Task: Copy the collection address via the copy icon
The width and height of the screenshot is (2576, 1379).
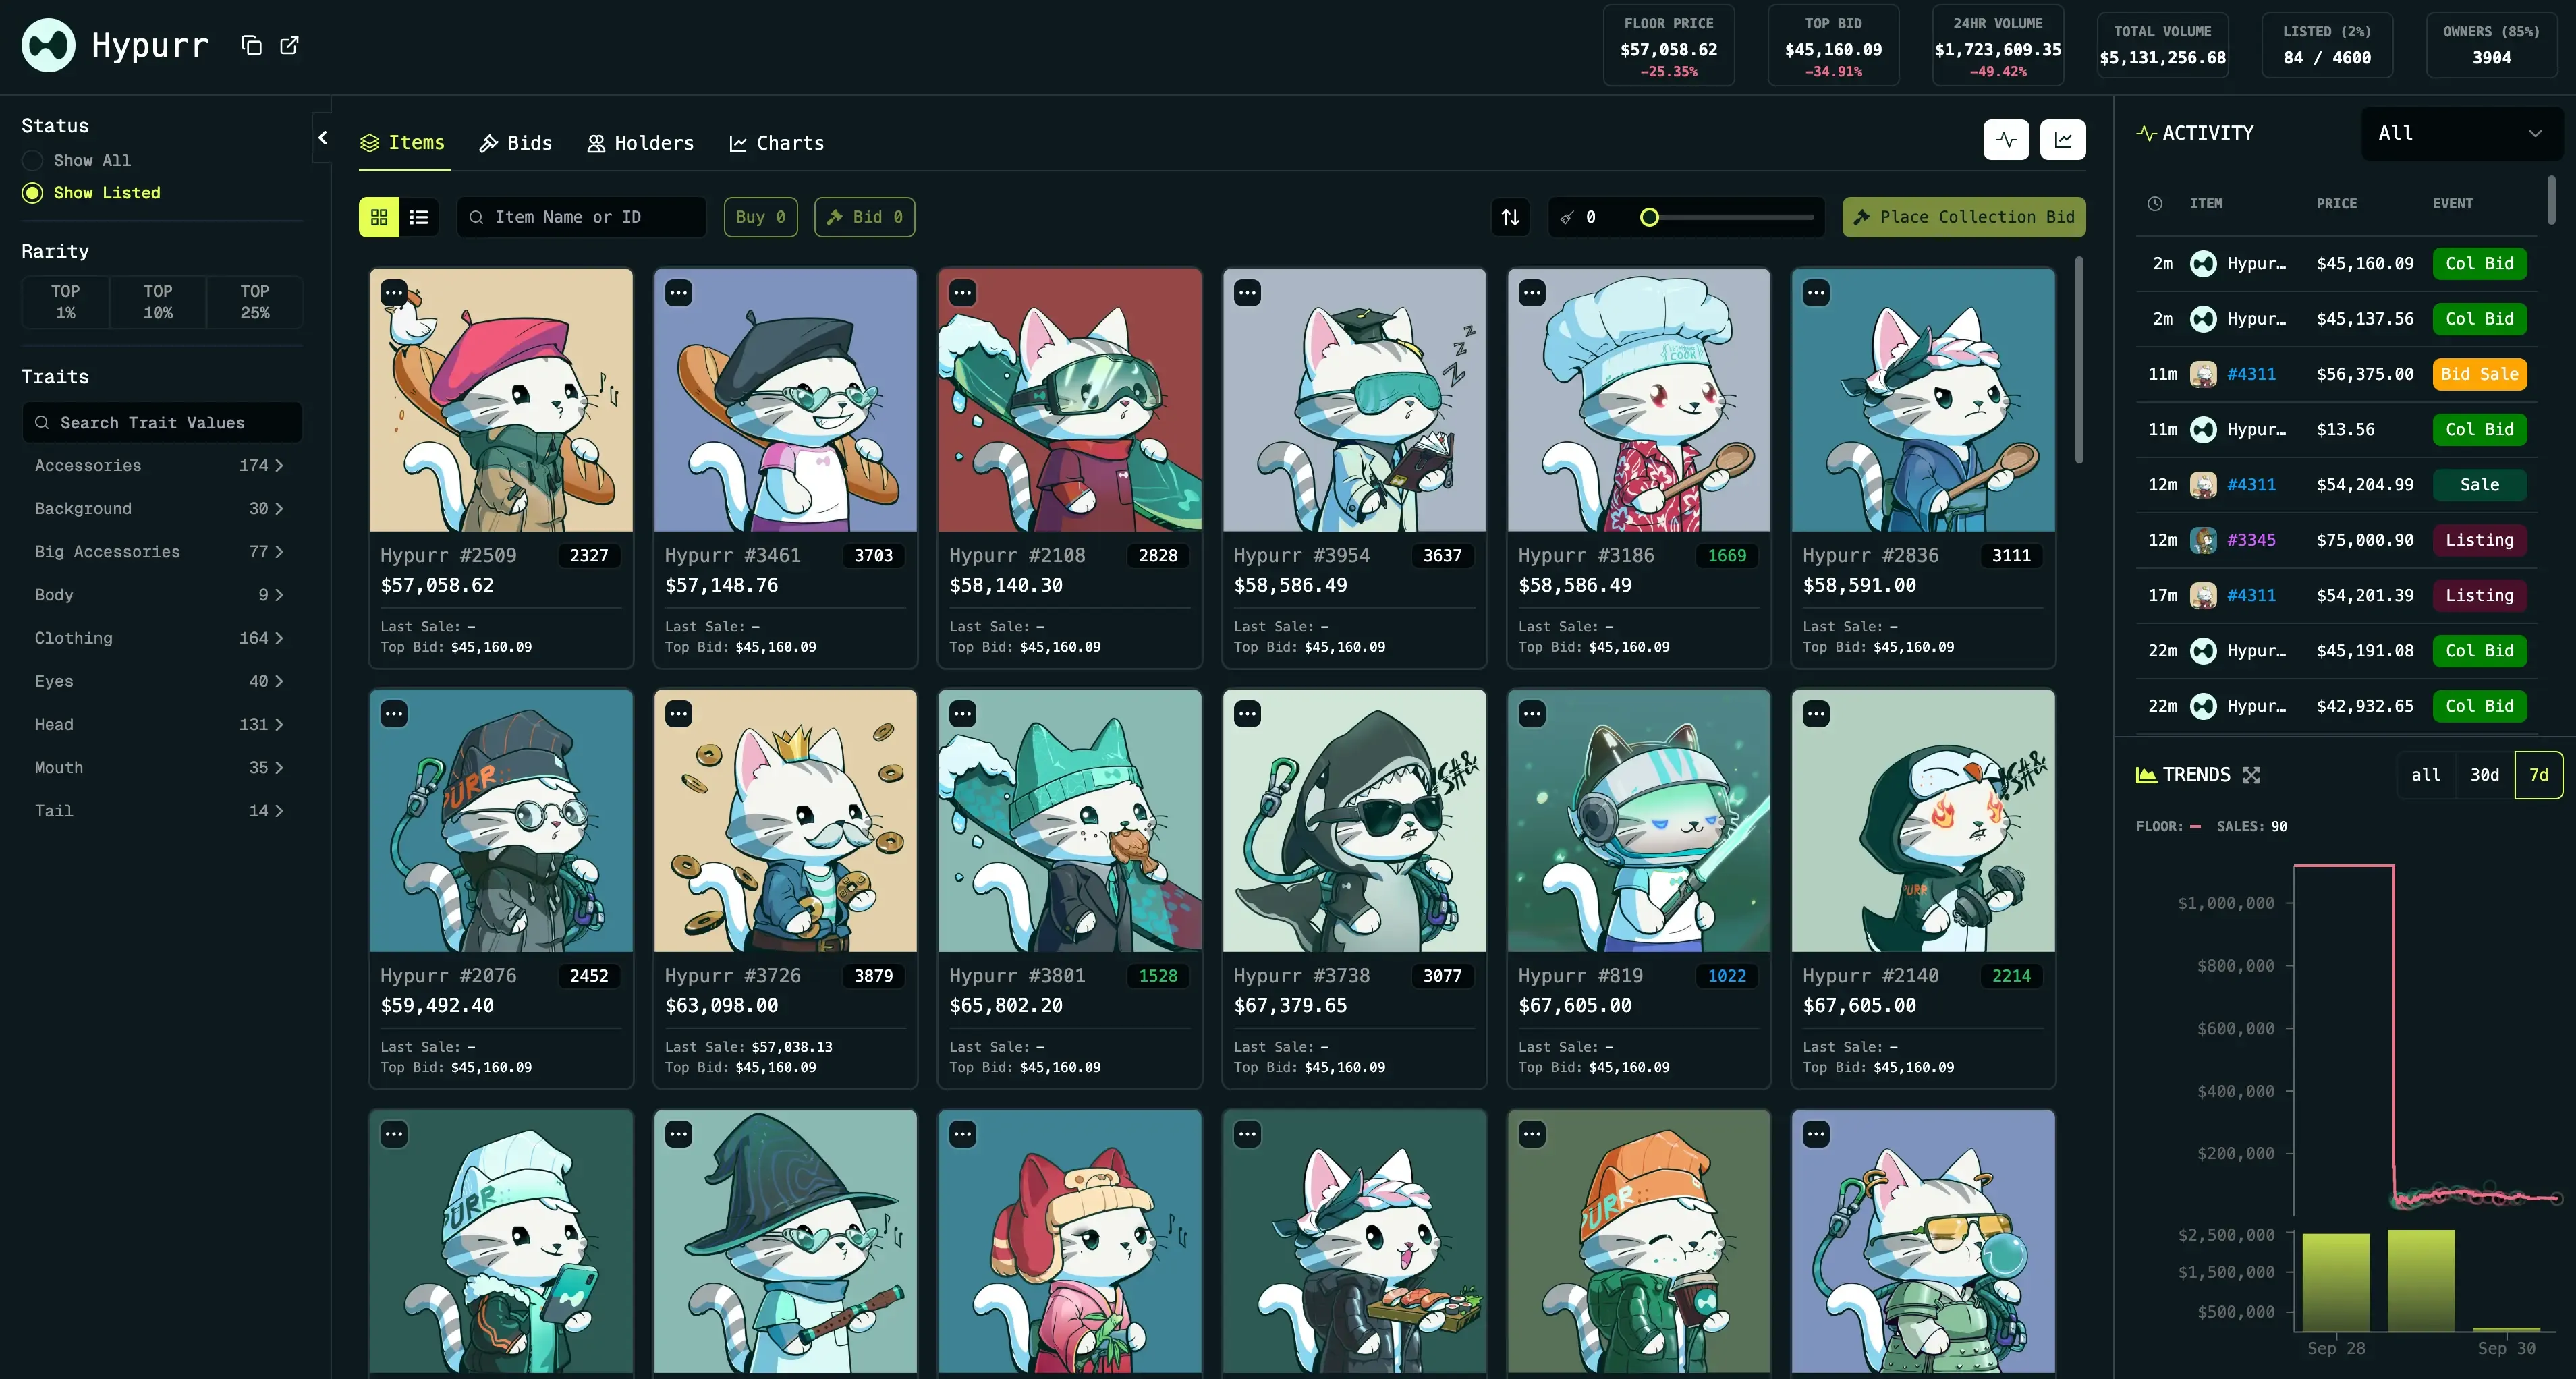Action: coord(251,45)
